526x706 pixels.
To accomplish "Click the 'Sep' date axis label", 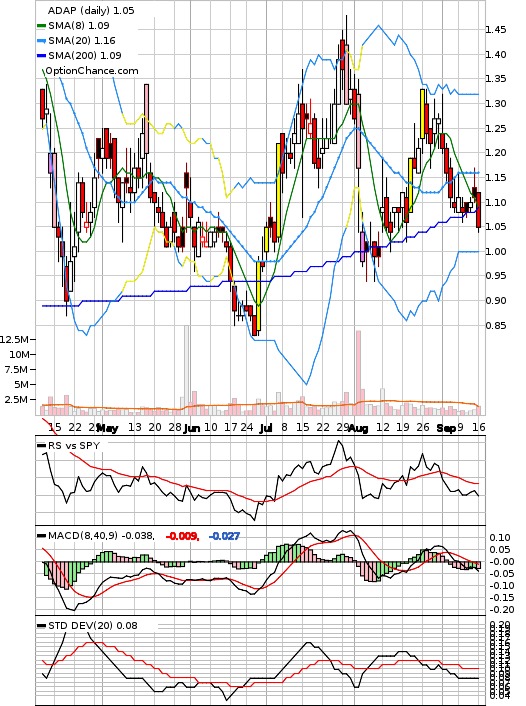I will click(446, 428).
